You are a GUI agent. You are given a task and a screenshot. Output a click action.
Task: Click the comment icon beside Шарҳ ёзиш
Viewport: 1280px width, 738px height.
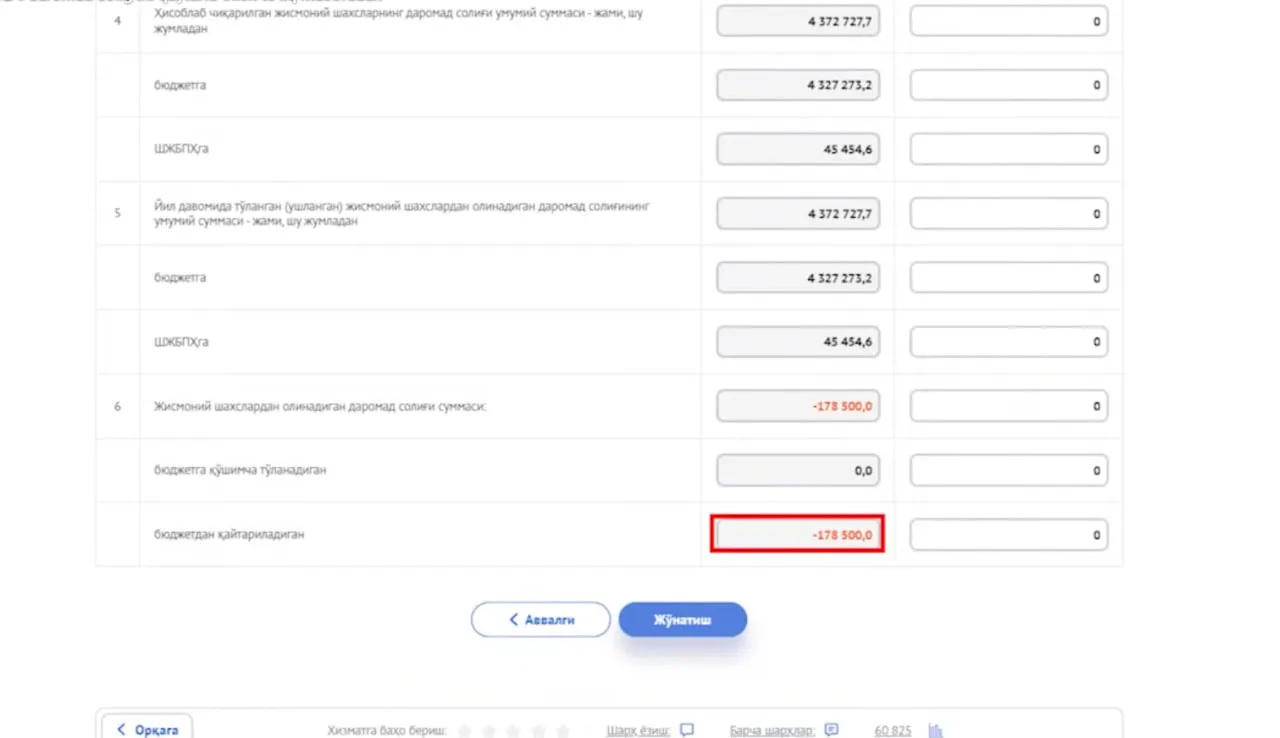coord(687,730)
